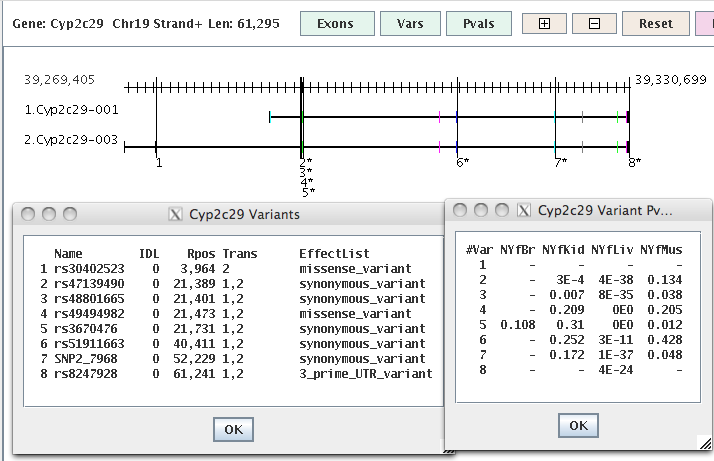The height and width of the screenshot is (461, 714).
Task: Select variant marker 8* at track end
Action: [x=634, y=161]
